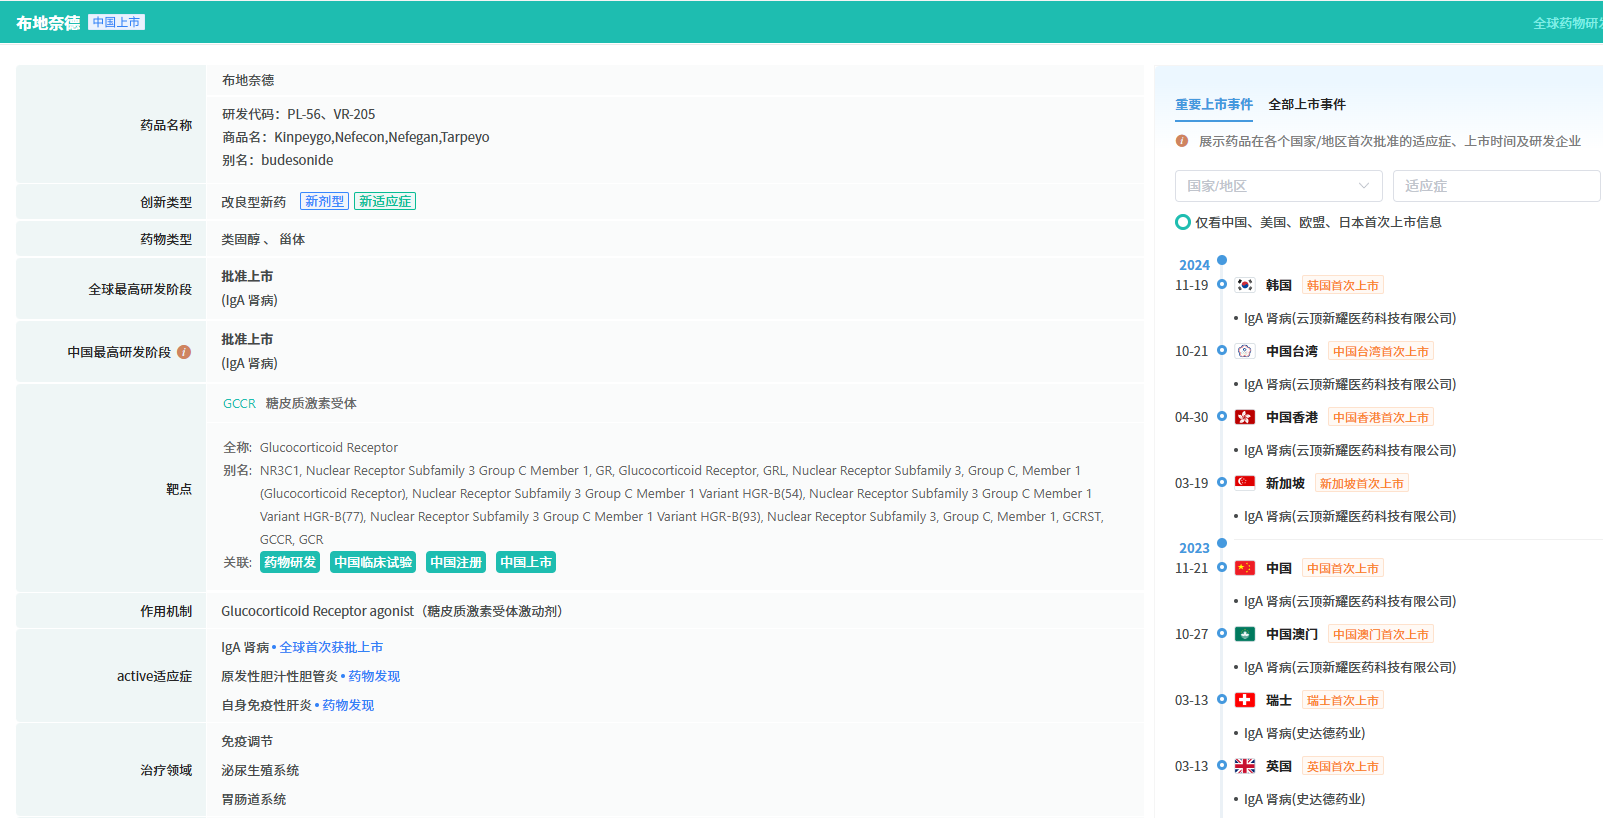Click the 11-21 timeline node
The image size is (1603, 818).
1222,568
